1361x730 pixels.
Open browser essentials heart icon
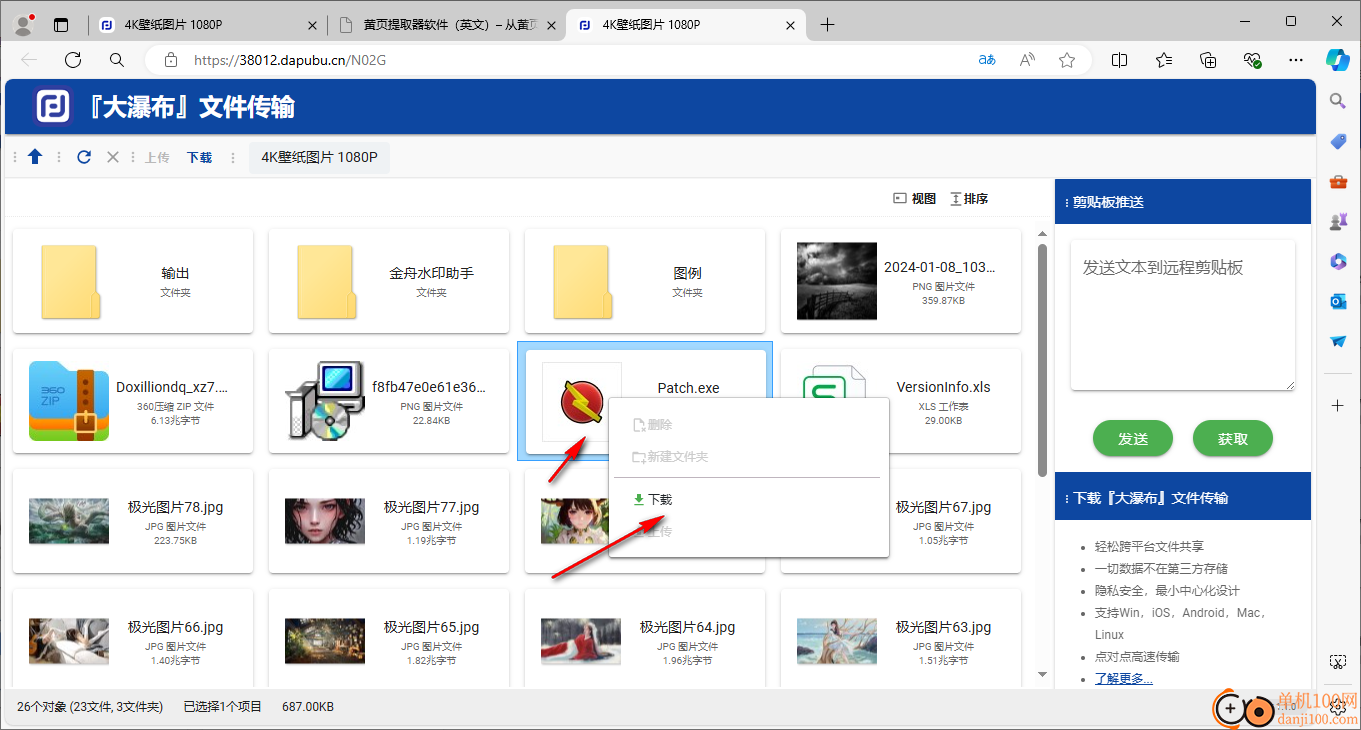[1252, 60]
